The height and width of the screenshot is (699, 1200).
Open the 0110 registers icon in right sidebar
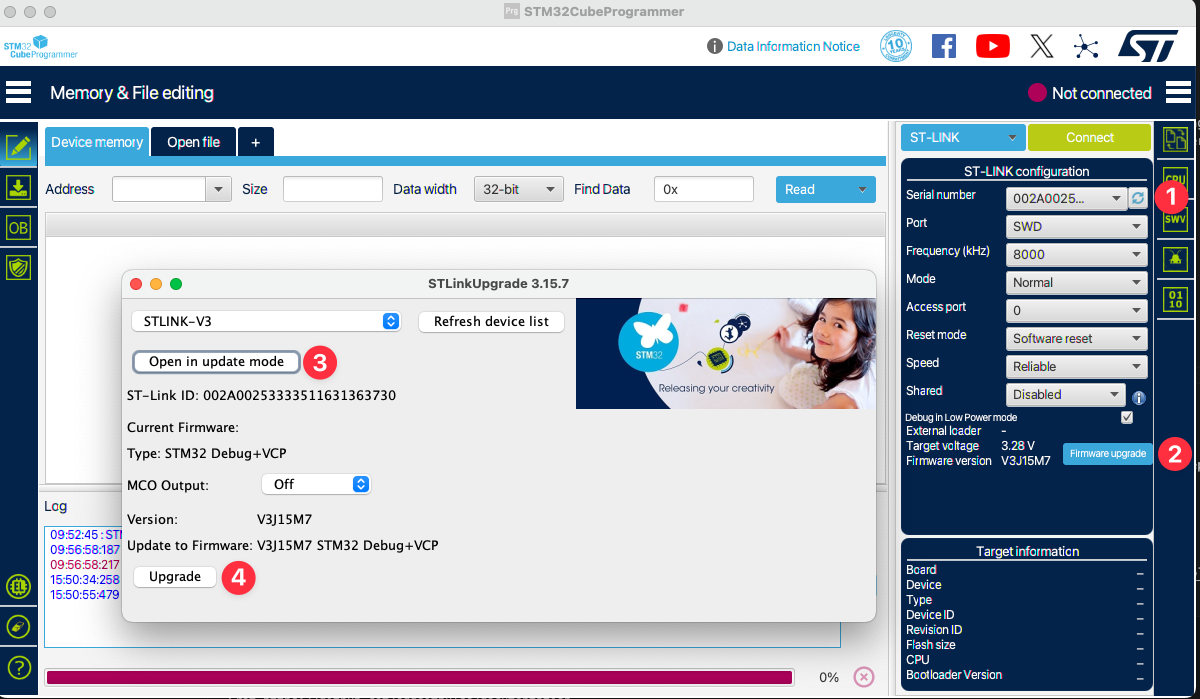[1175, 299]
